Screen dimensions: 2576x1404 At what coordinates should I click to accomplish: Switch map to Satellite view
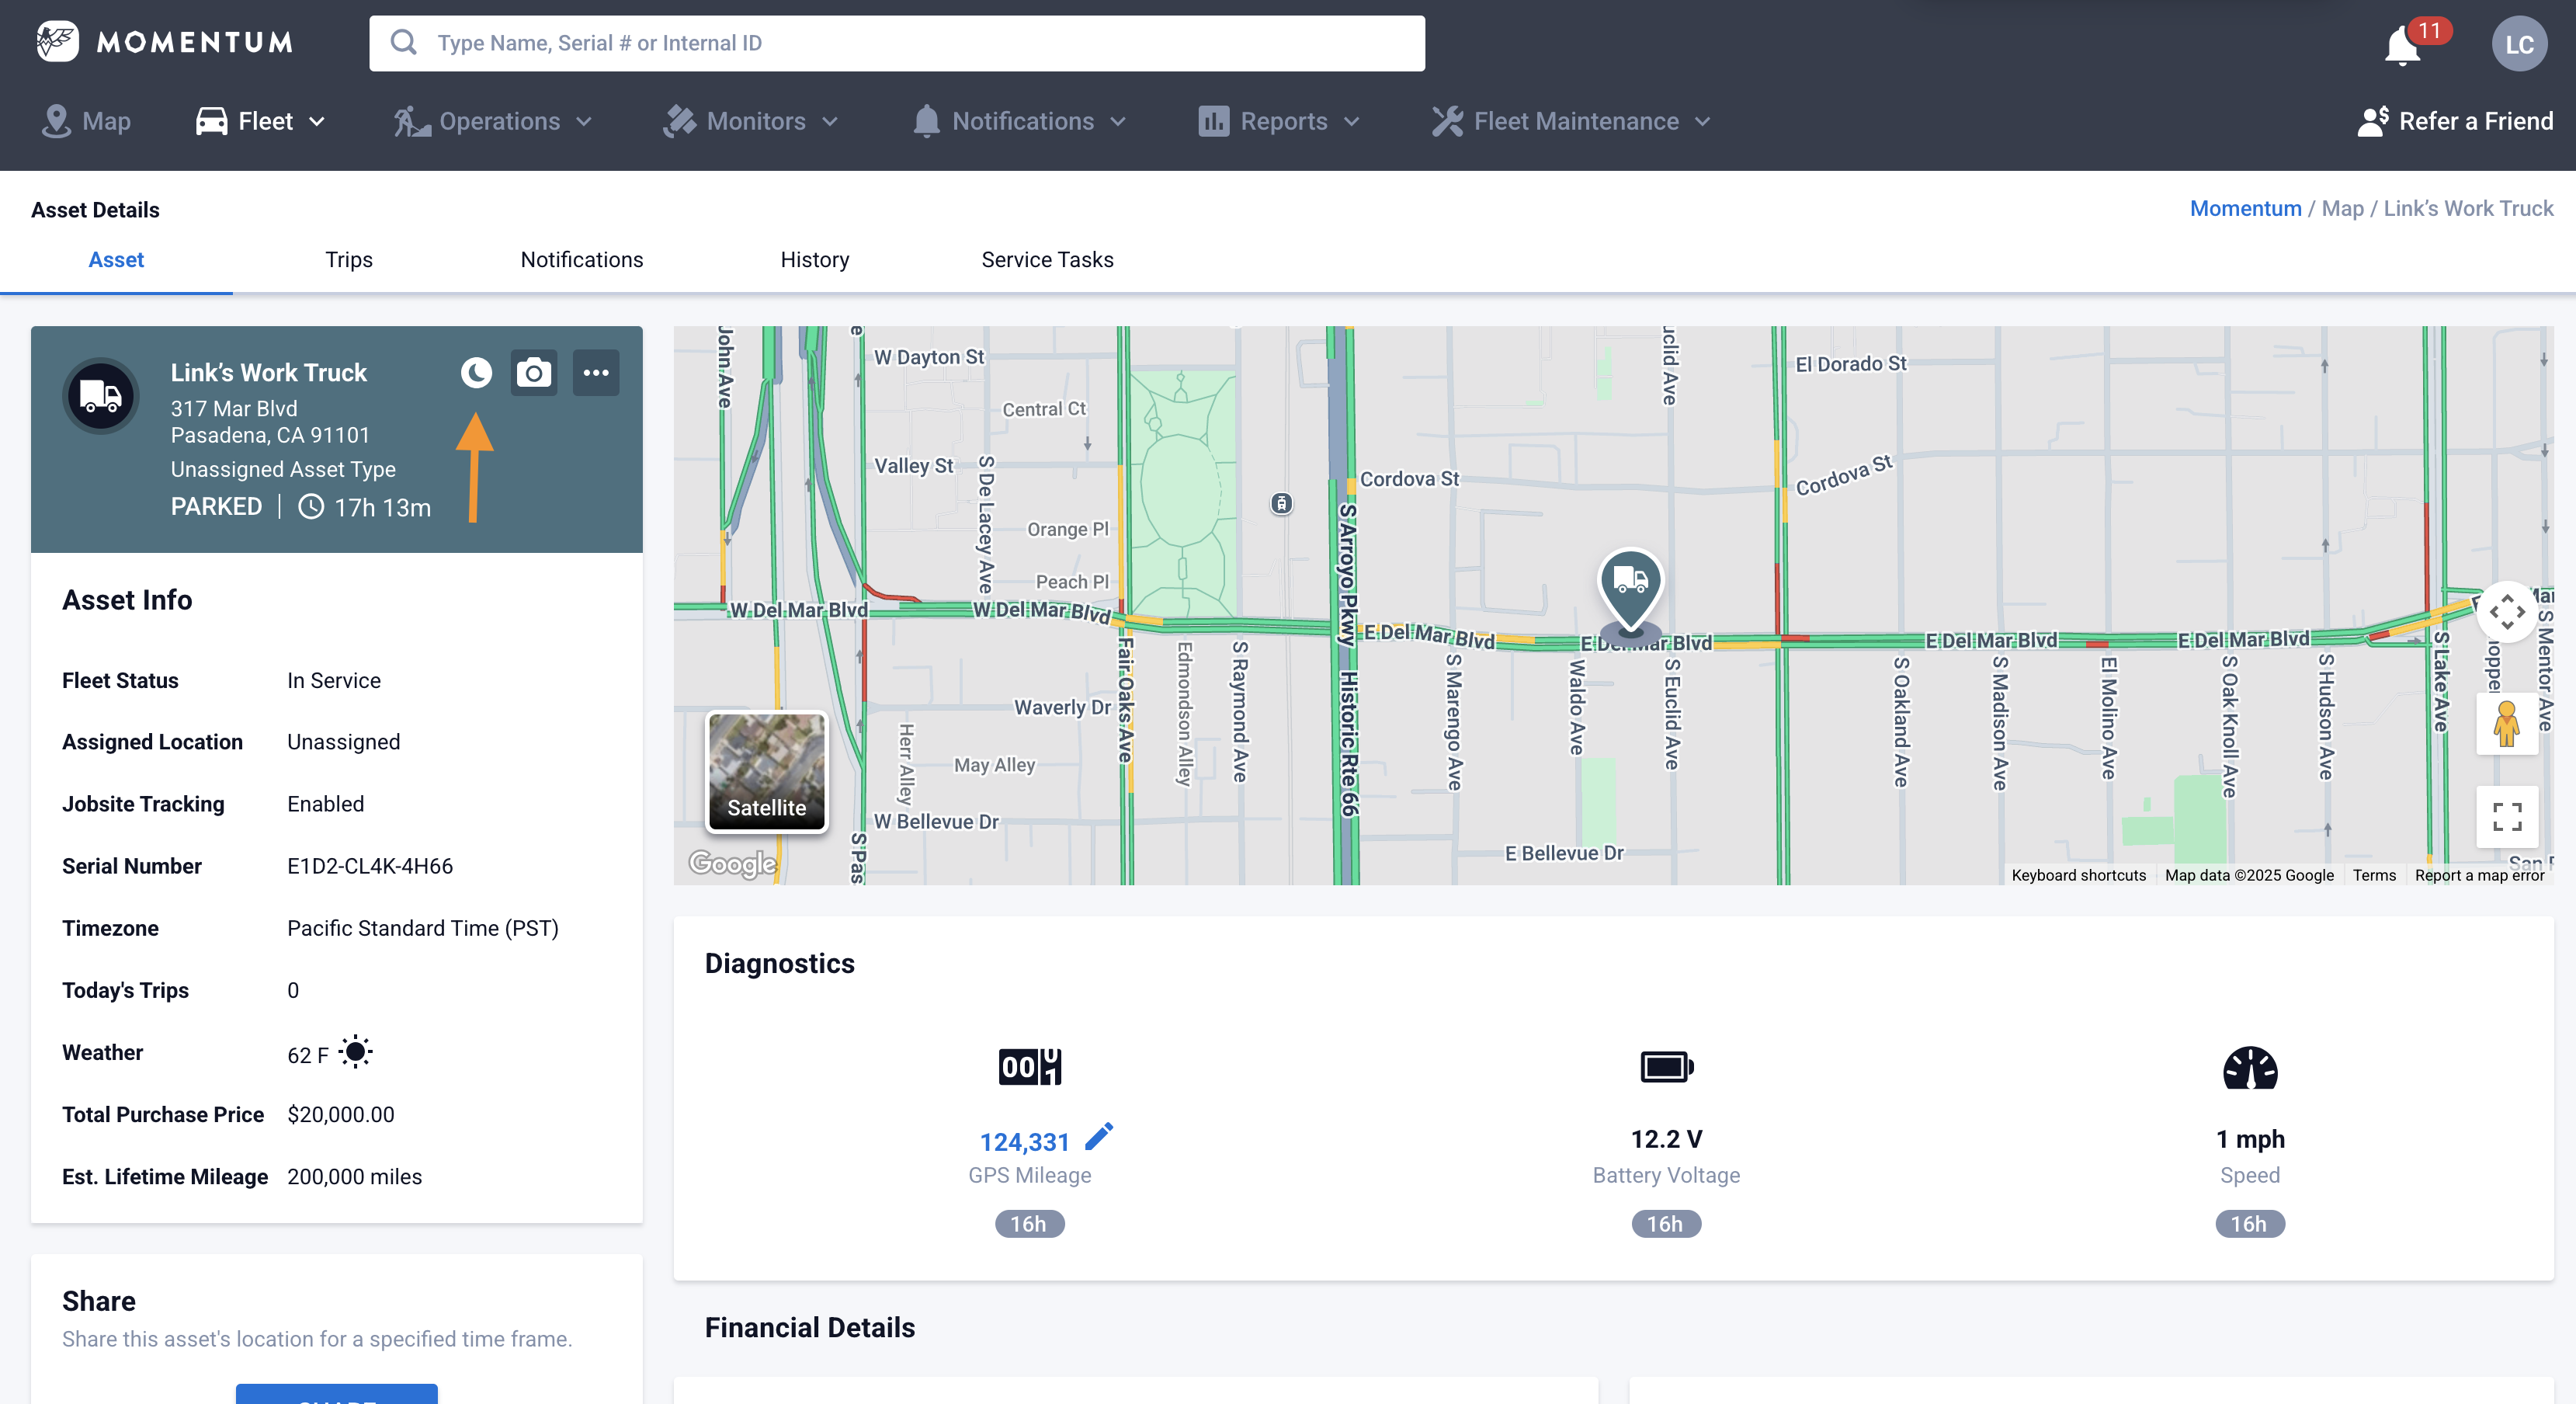point(767,771)
